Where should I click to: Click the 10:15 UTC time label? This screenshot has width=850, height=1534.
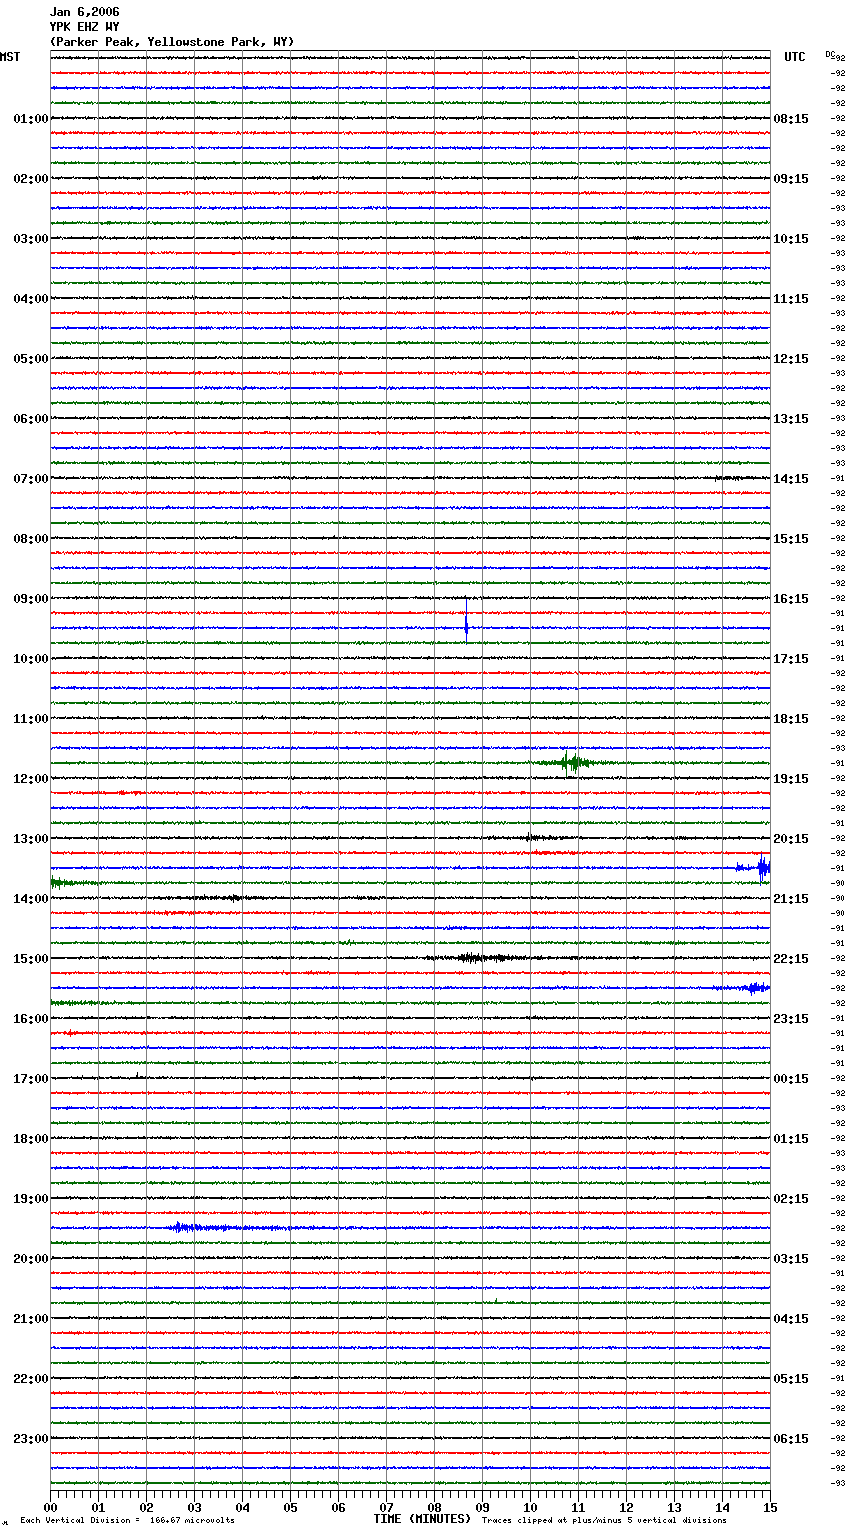click(791, 239)
